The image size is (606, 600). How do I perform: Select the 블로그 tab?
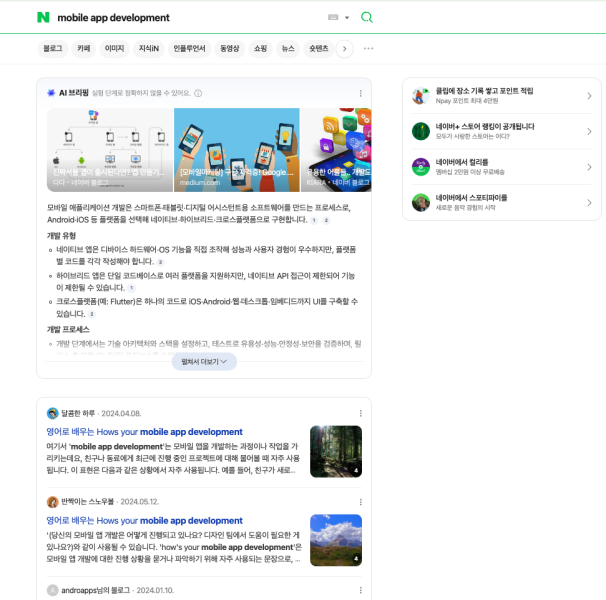(53, 49)
